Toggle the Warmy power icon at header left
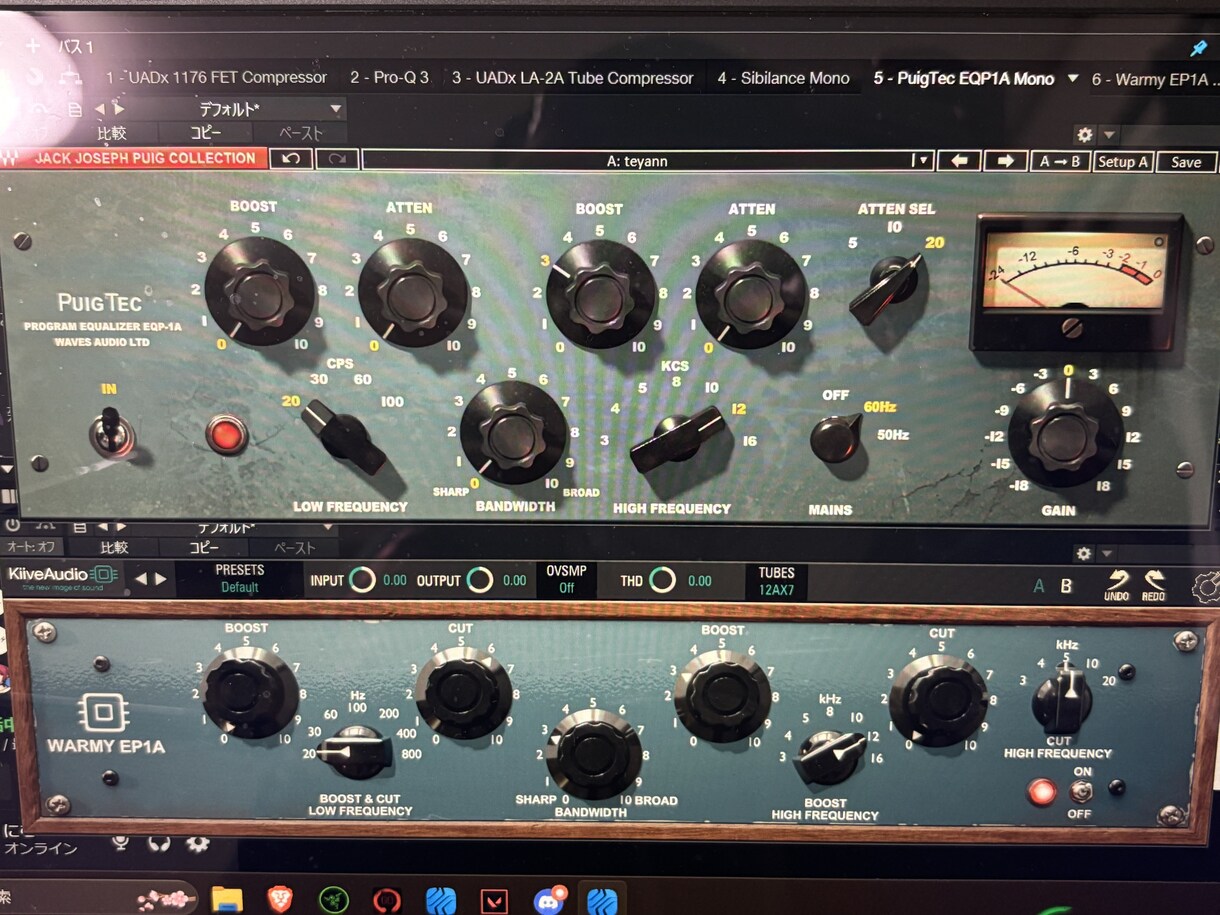The width and height of the screenshot is (1220, 915). 12,525
